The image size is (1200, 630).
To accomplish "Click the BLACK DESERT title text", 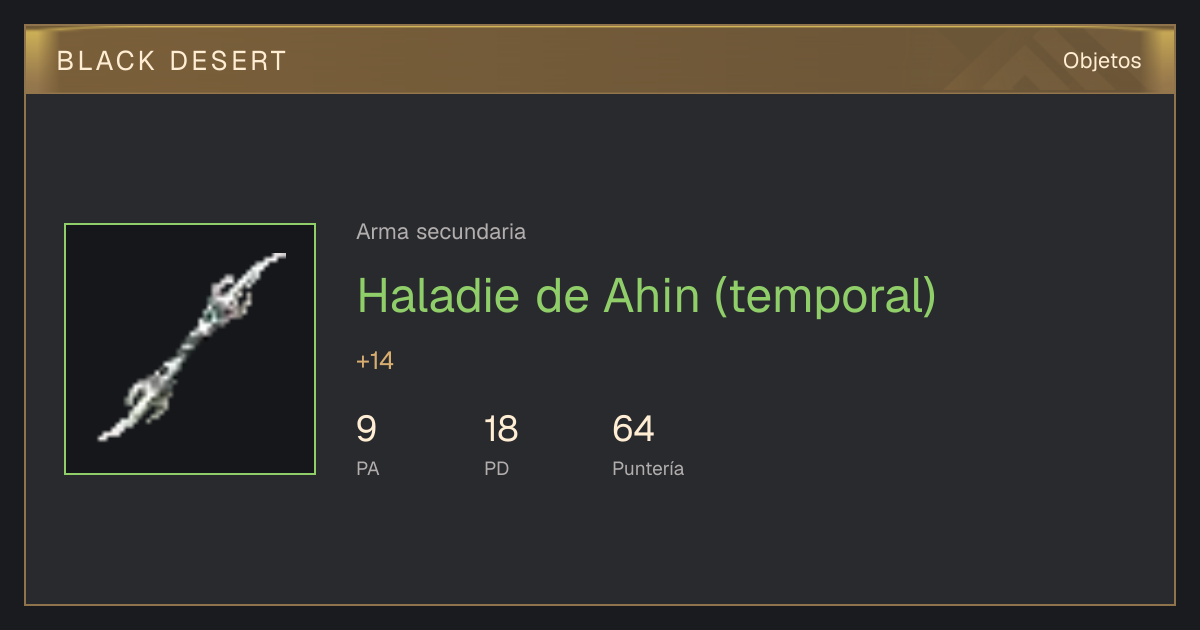I will (172, 61).
